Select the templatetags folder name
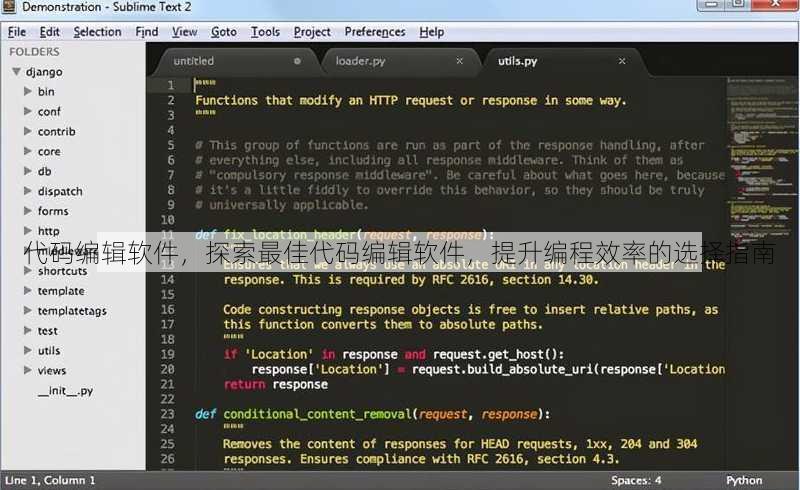The width and height of the screenshot is (800, 490). point(72,311)
